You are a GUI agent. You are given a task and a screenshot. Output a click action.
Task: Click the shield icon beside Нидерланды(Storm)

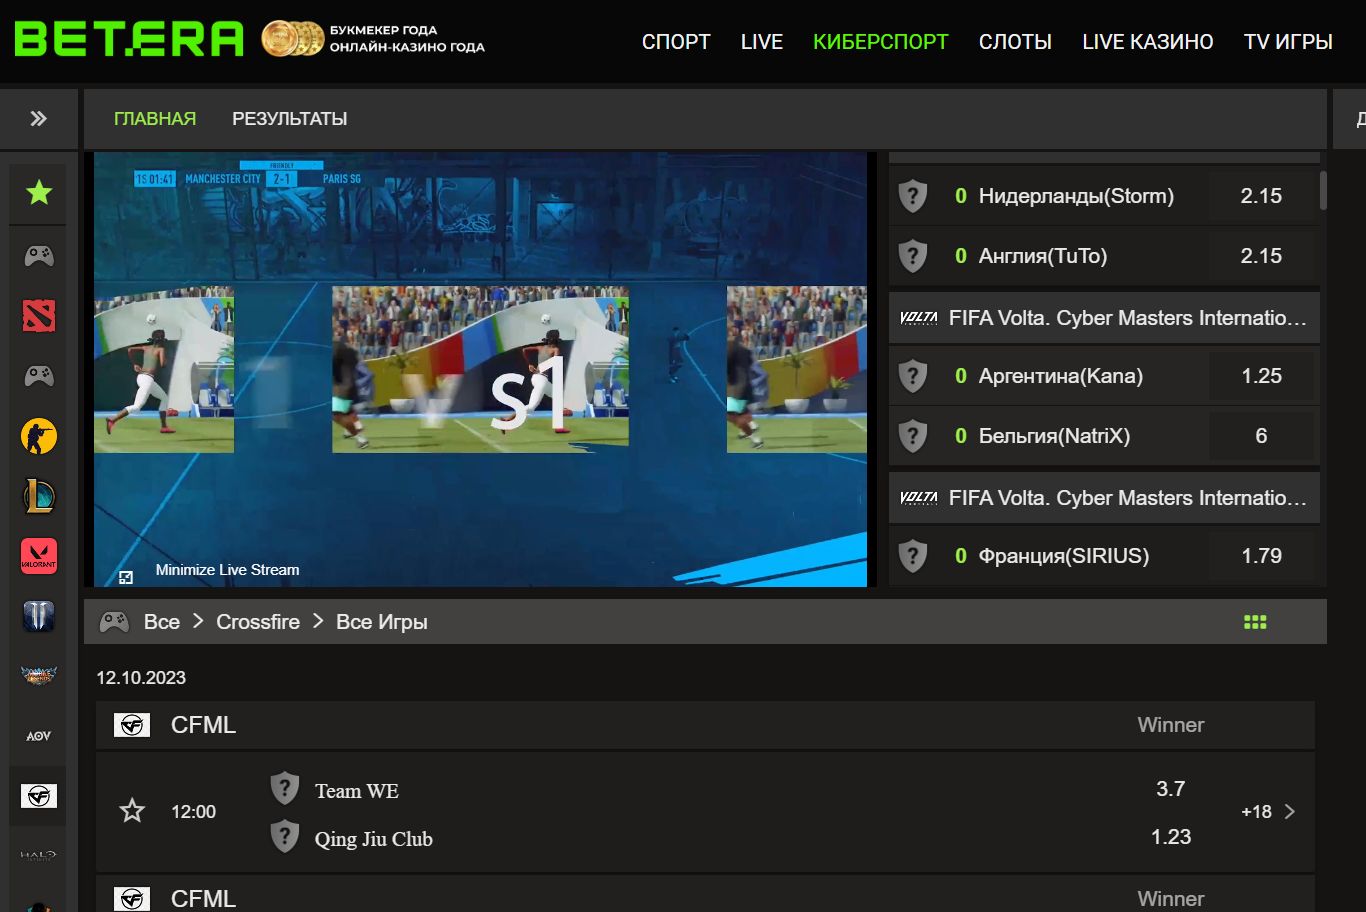click(913, 196)
